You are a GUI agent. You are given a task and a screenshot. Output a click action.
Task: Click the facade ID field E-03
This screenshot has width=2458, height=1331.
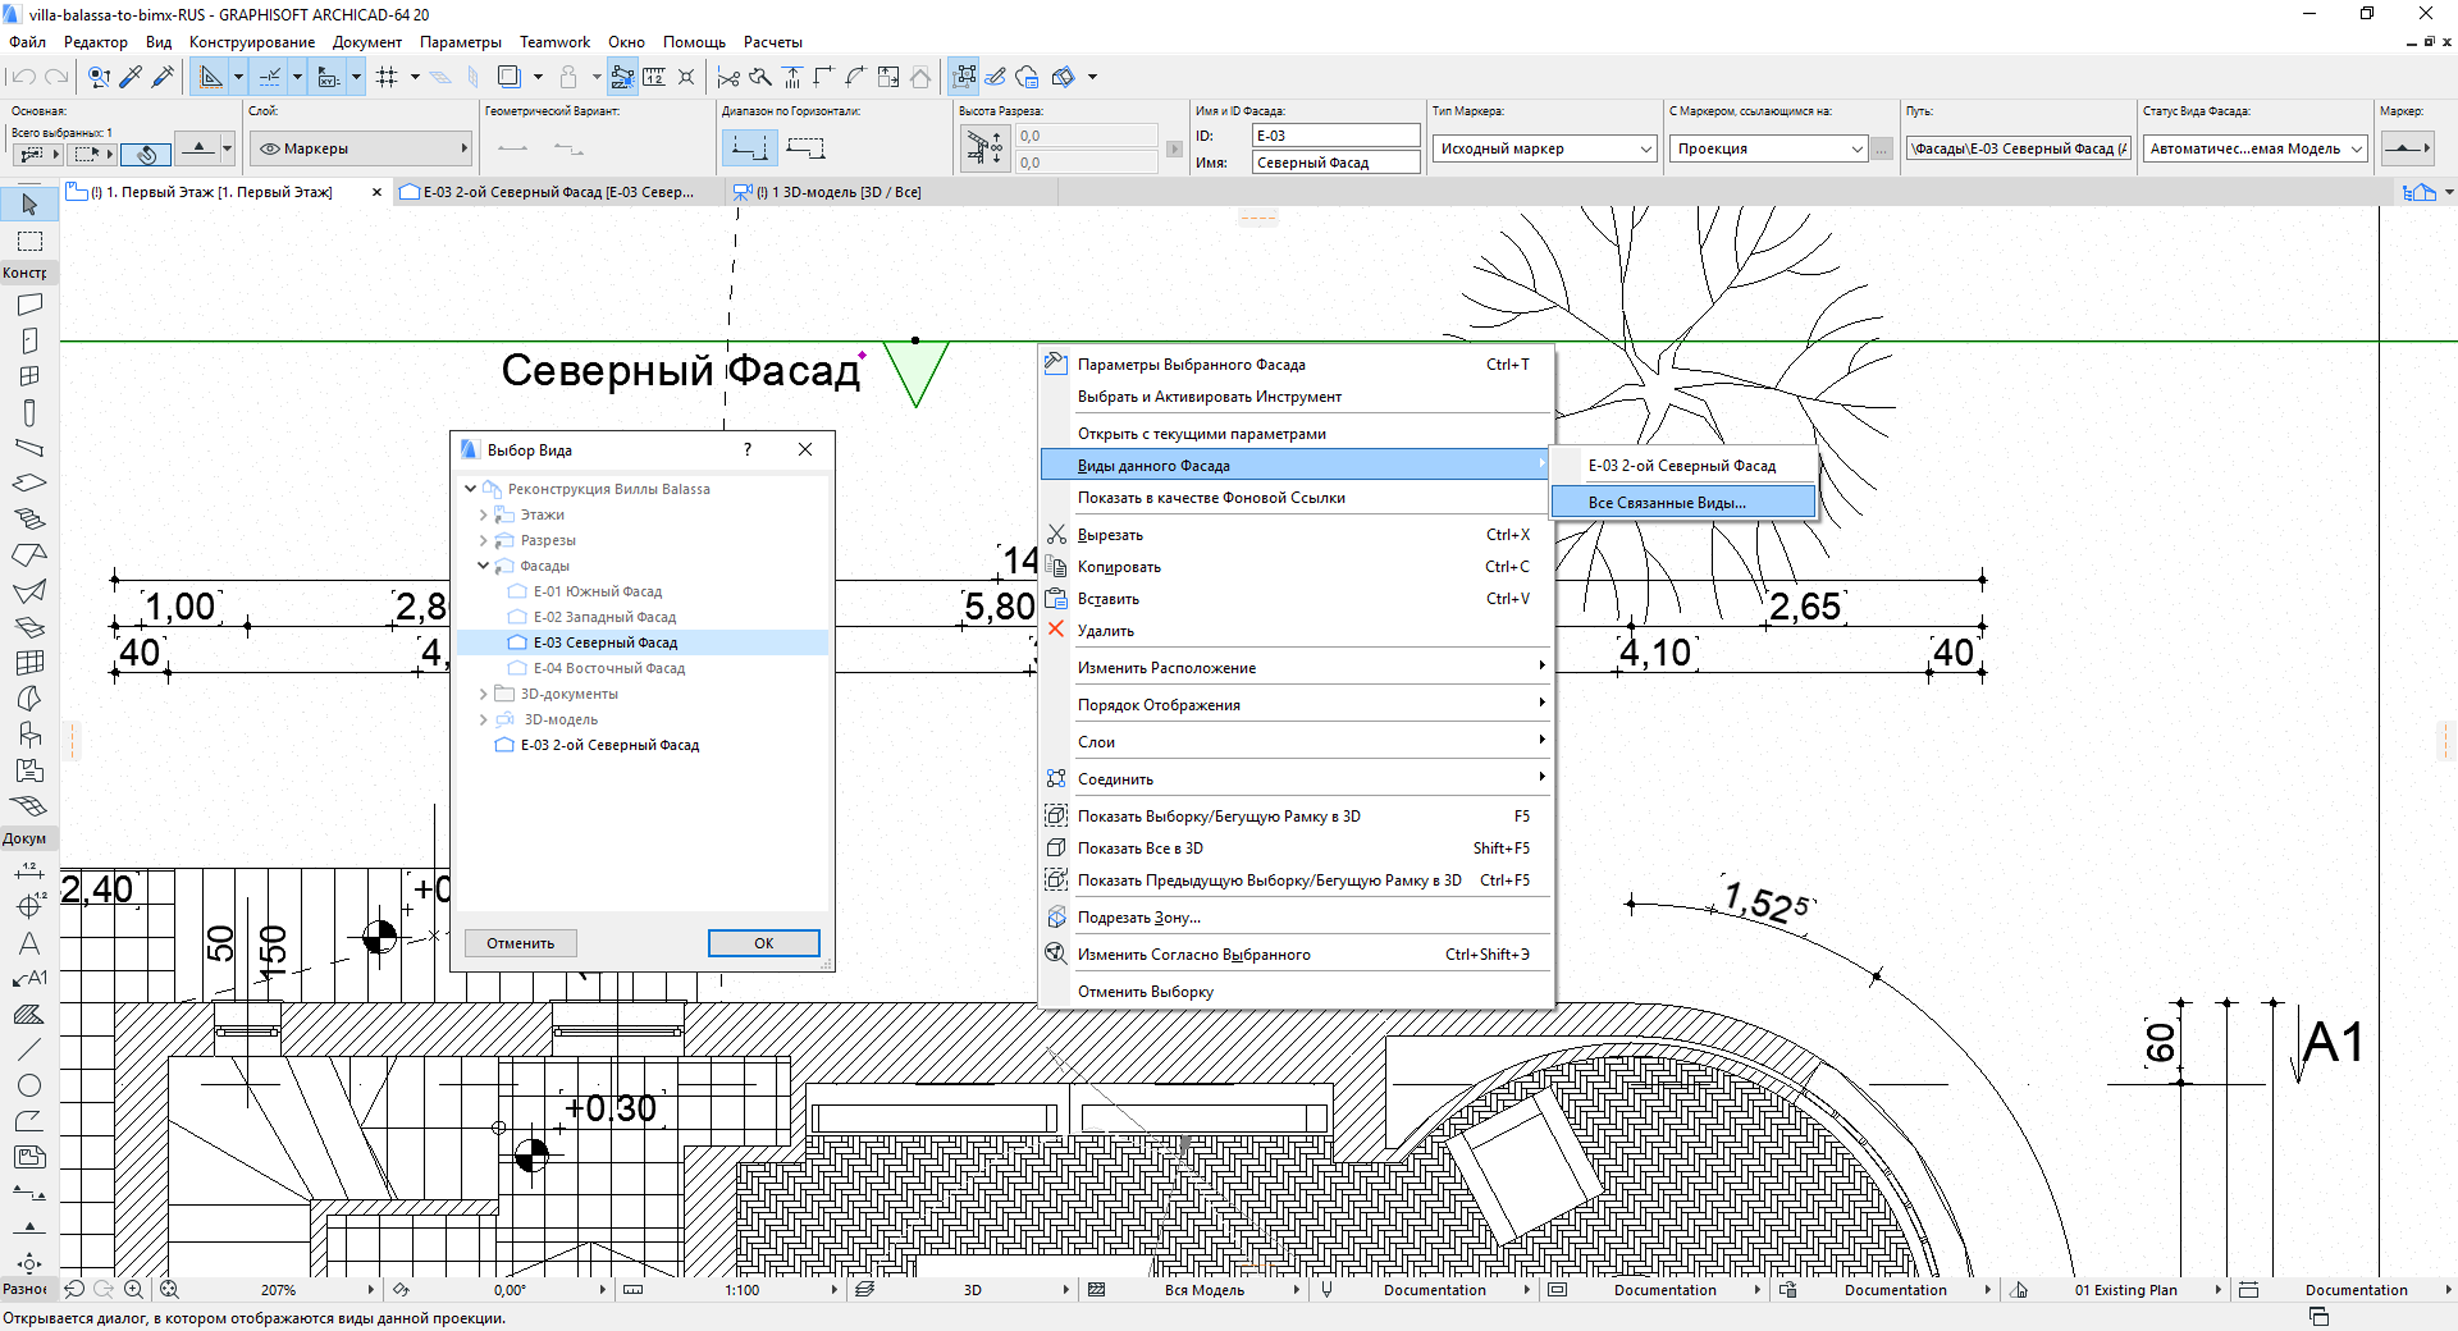tap(1334, 135)
